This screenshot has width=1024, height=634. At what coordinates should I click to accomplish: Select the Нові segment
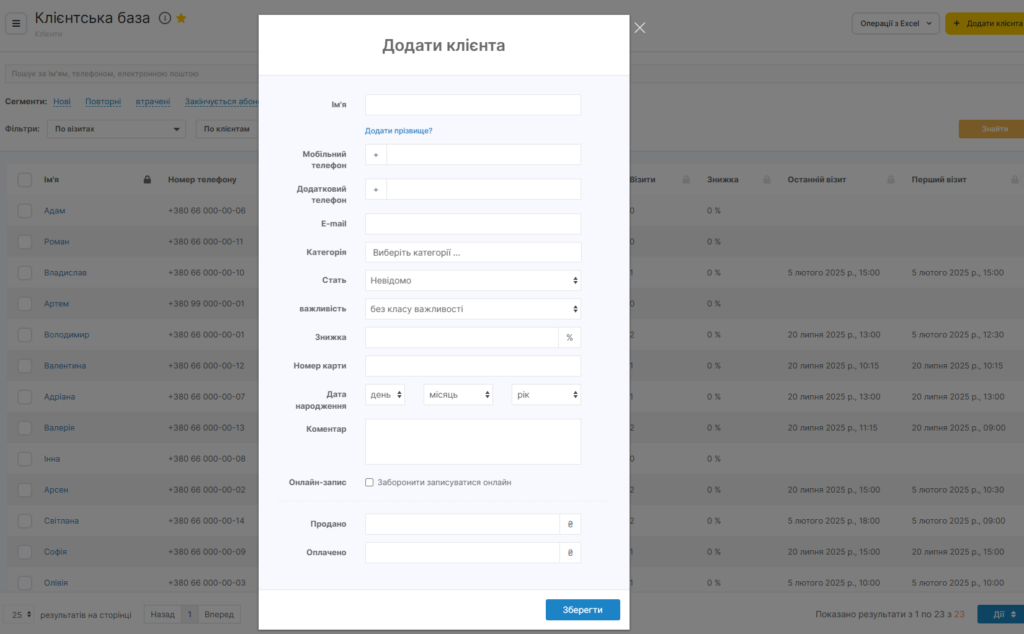(x=62, y=101)
